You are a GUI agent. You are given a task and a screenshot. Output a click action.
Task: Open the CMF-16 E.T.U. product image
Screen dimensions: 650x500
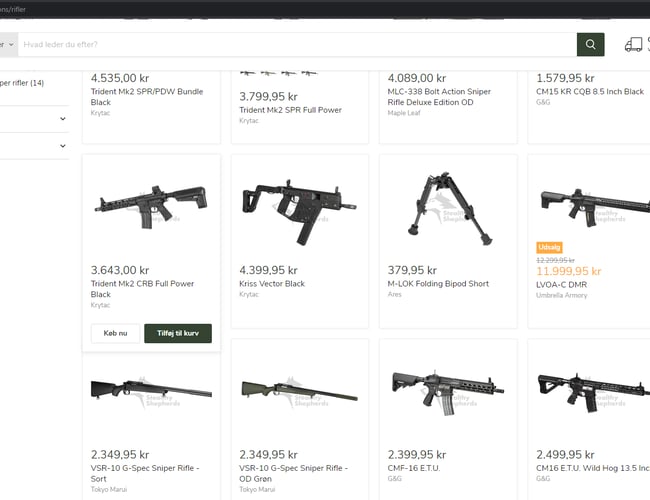coord(448,393)
